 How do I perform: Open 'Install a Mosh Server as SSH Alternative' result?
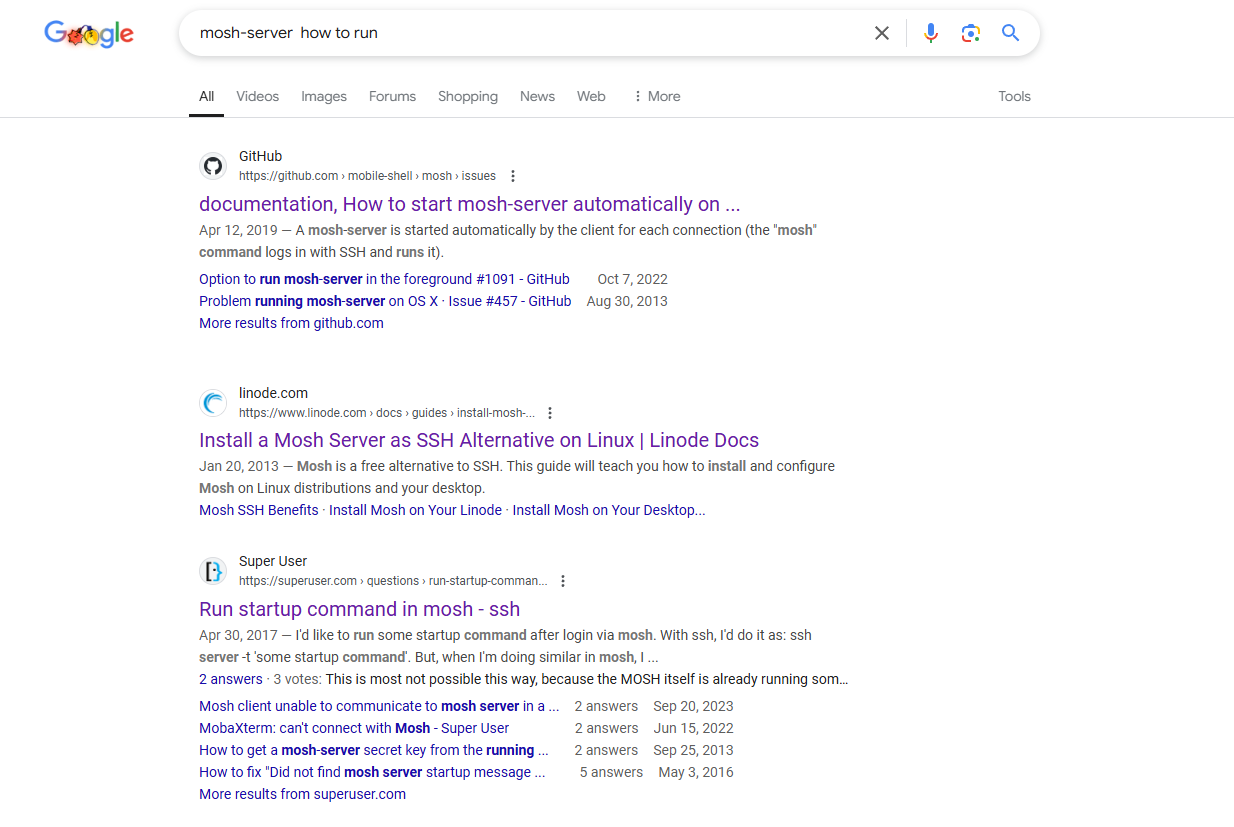[x=479, y=440]
